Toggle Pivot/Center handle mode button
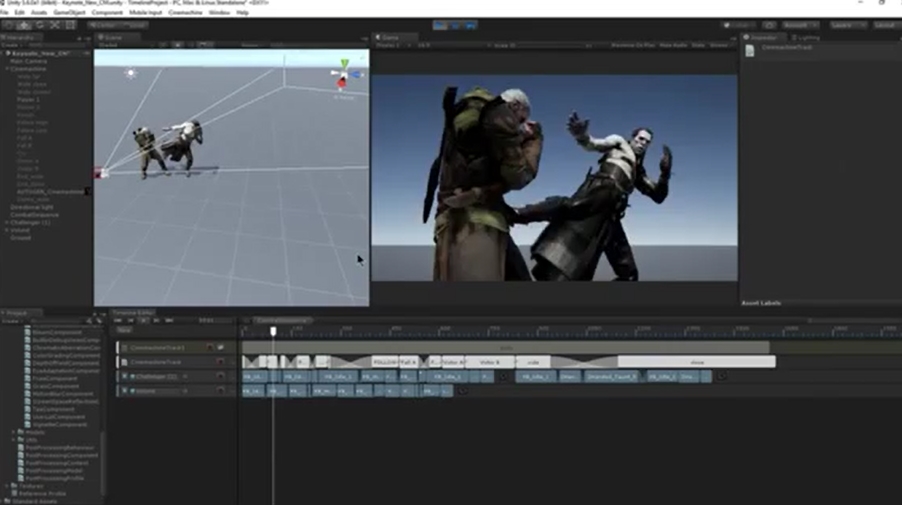This screenshot has width=902, height=505. click(102, 25)
